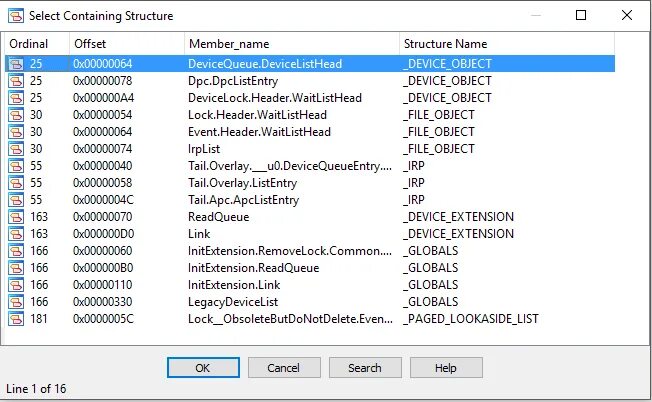
Task: Click offset 0x00000058
Action: (103, 183)
